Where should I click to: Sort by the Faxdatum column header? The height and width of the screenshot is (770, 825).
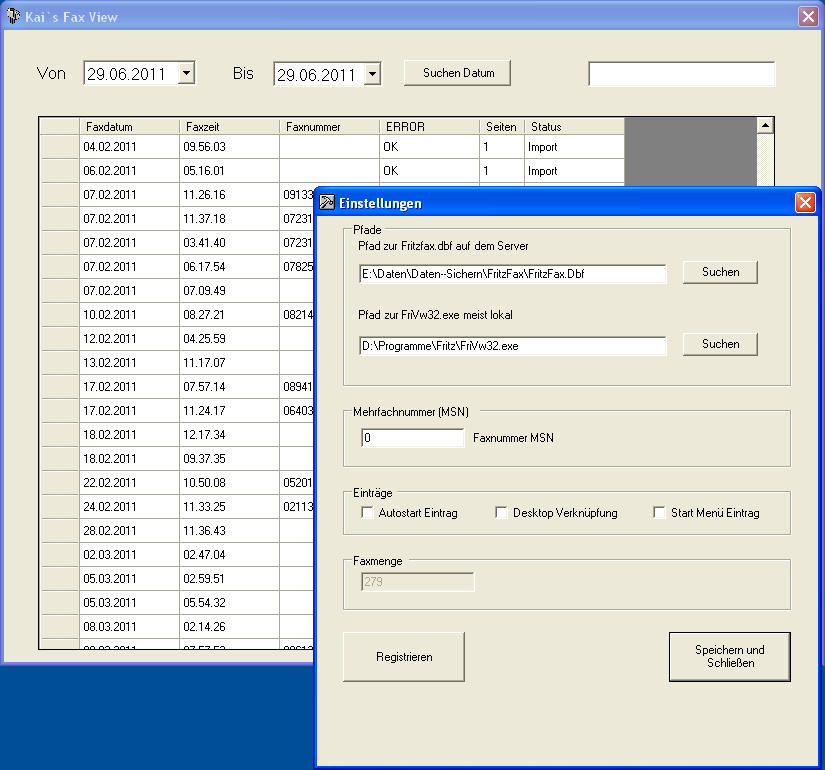129,127
